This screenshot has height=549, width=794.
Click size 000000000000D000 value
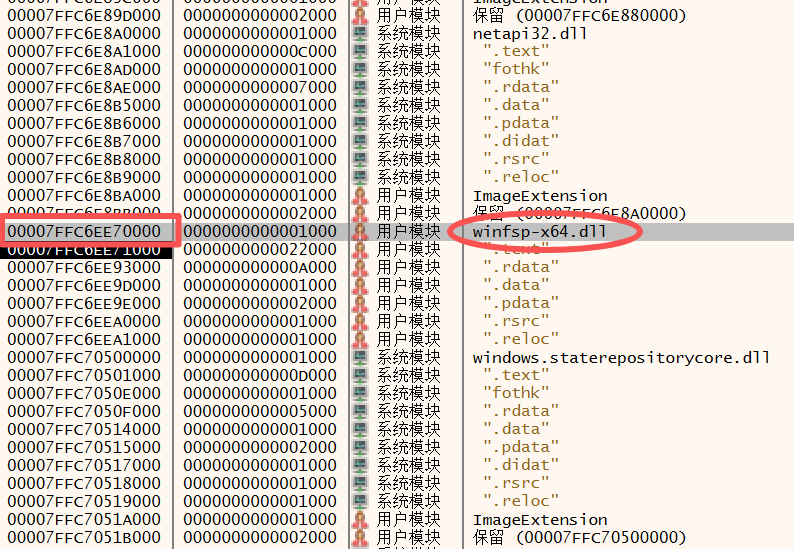[x=260, y=375]
